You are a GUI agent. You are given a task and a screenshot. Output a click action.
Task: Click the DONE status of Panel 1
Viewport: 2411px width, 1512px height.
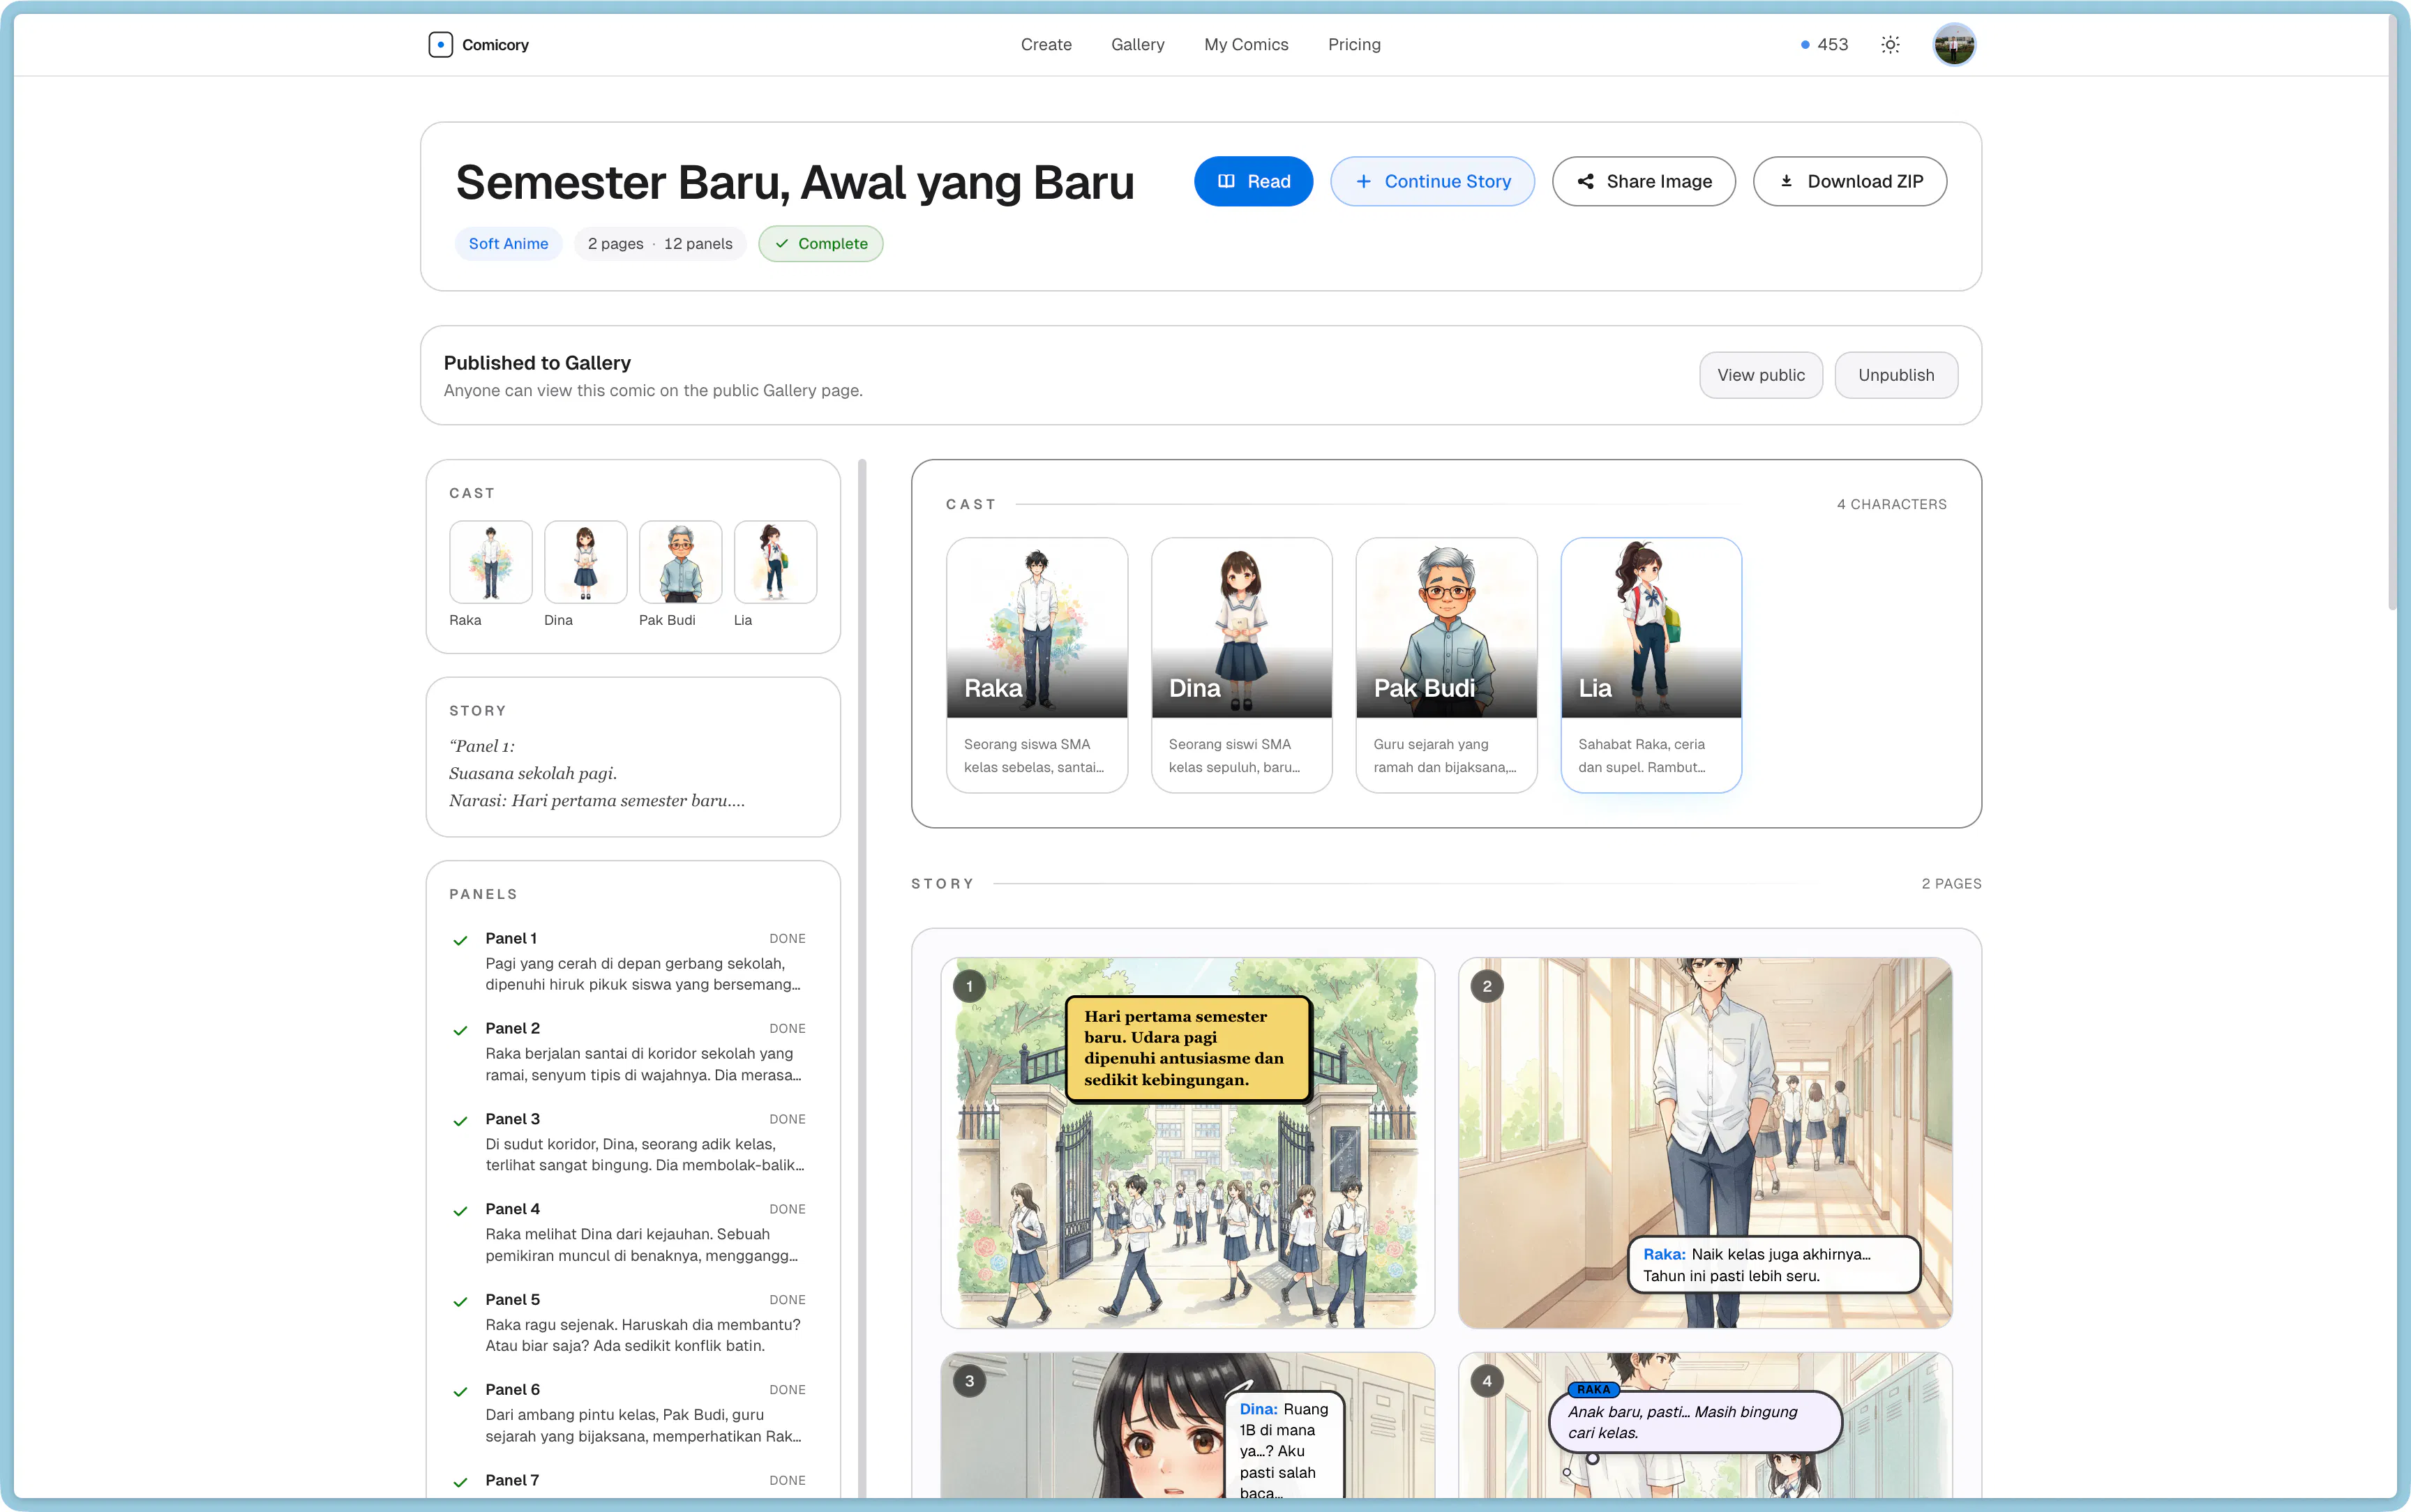click(x=787, y=939)
